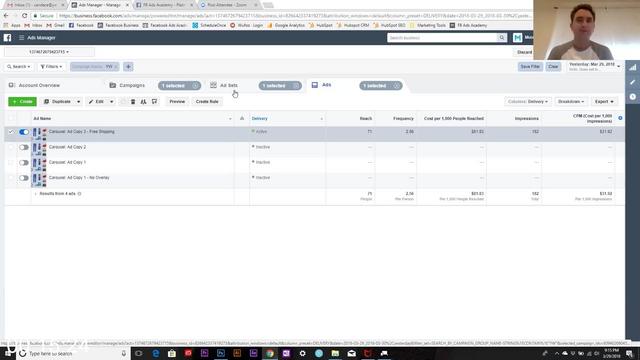Screen dimensions: 640x360
Task: Open the clock history icon in right sidebar
Action: [633, 97]
